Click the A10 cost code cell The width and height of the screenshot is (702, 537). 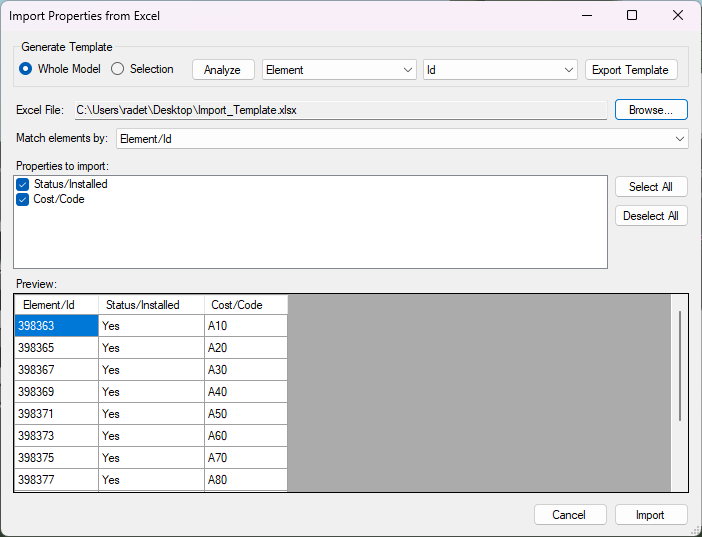[246, 326]
